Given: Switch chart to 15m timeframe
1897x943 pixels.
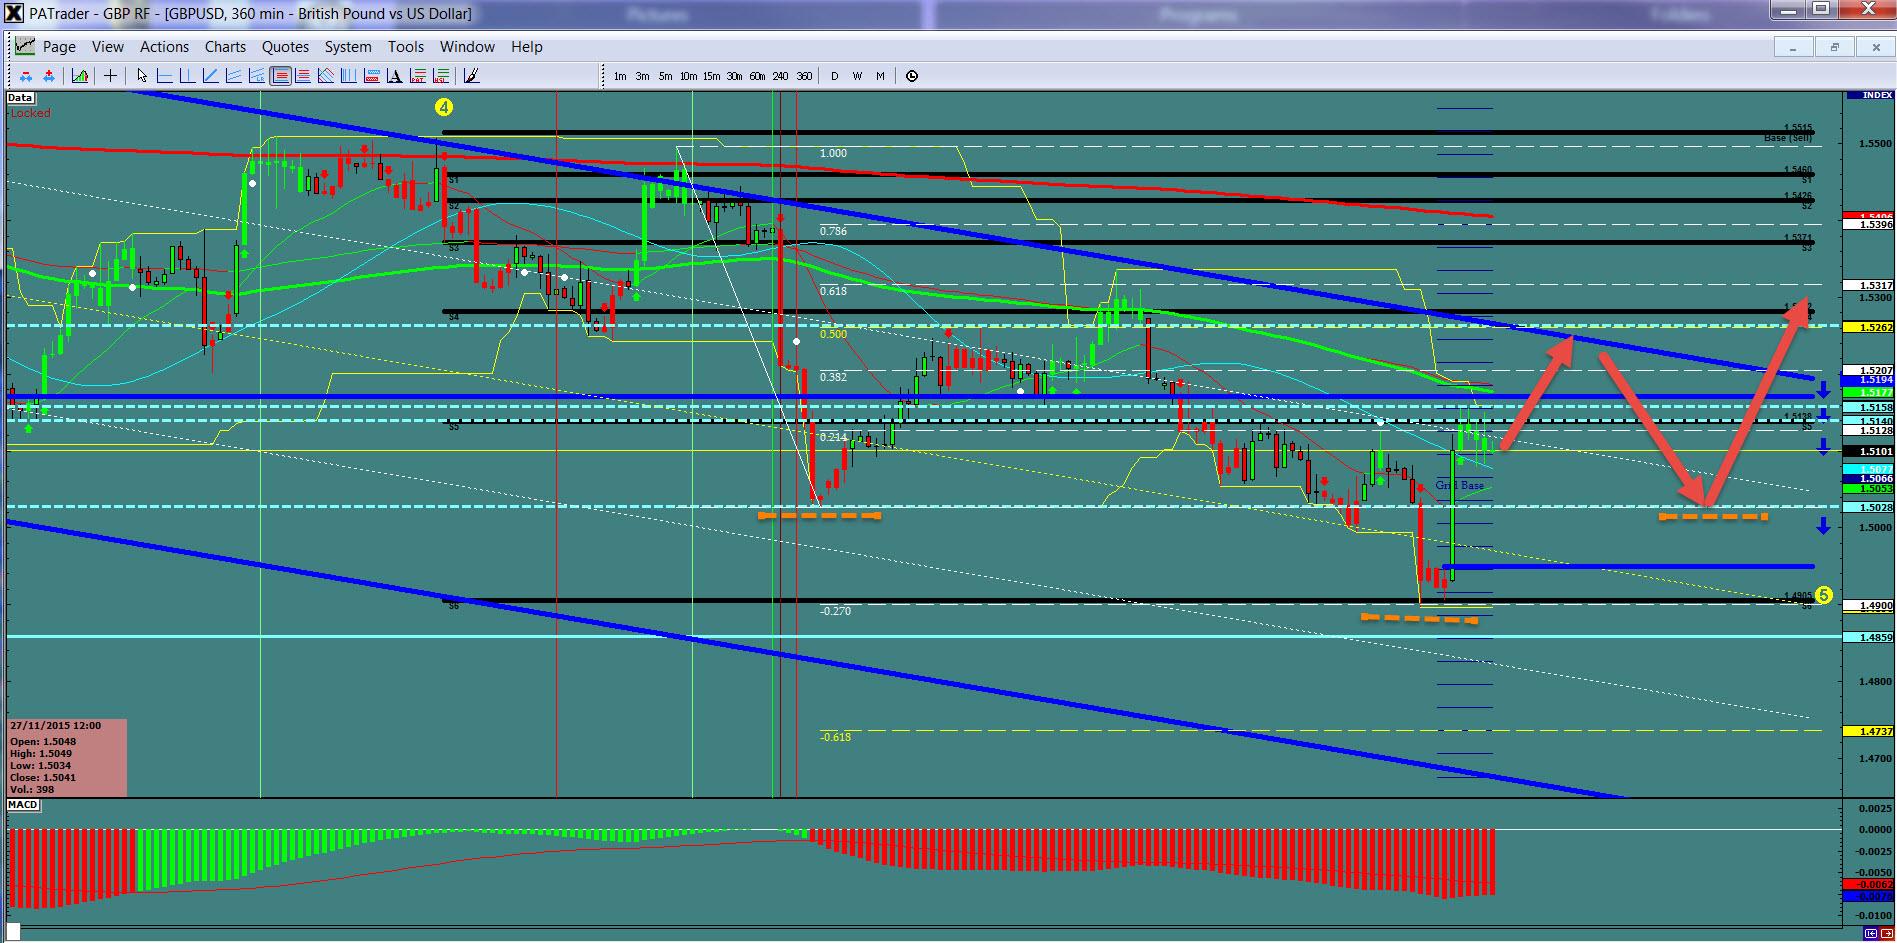Looking at the screenshot, I should [711, 76].
